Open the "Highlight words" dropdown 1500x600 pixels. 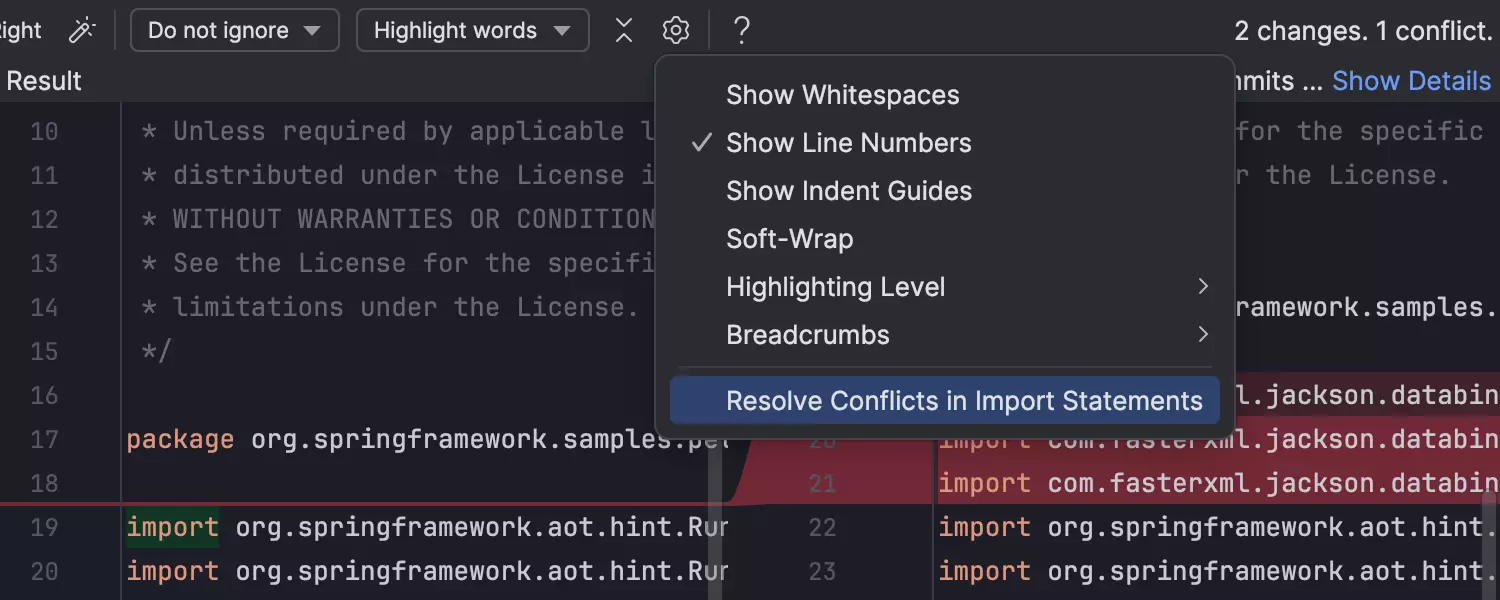pos(472,31)
